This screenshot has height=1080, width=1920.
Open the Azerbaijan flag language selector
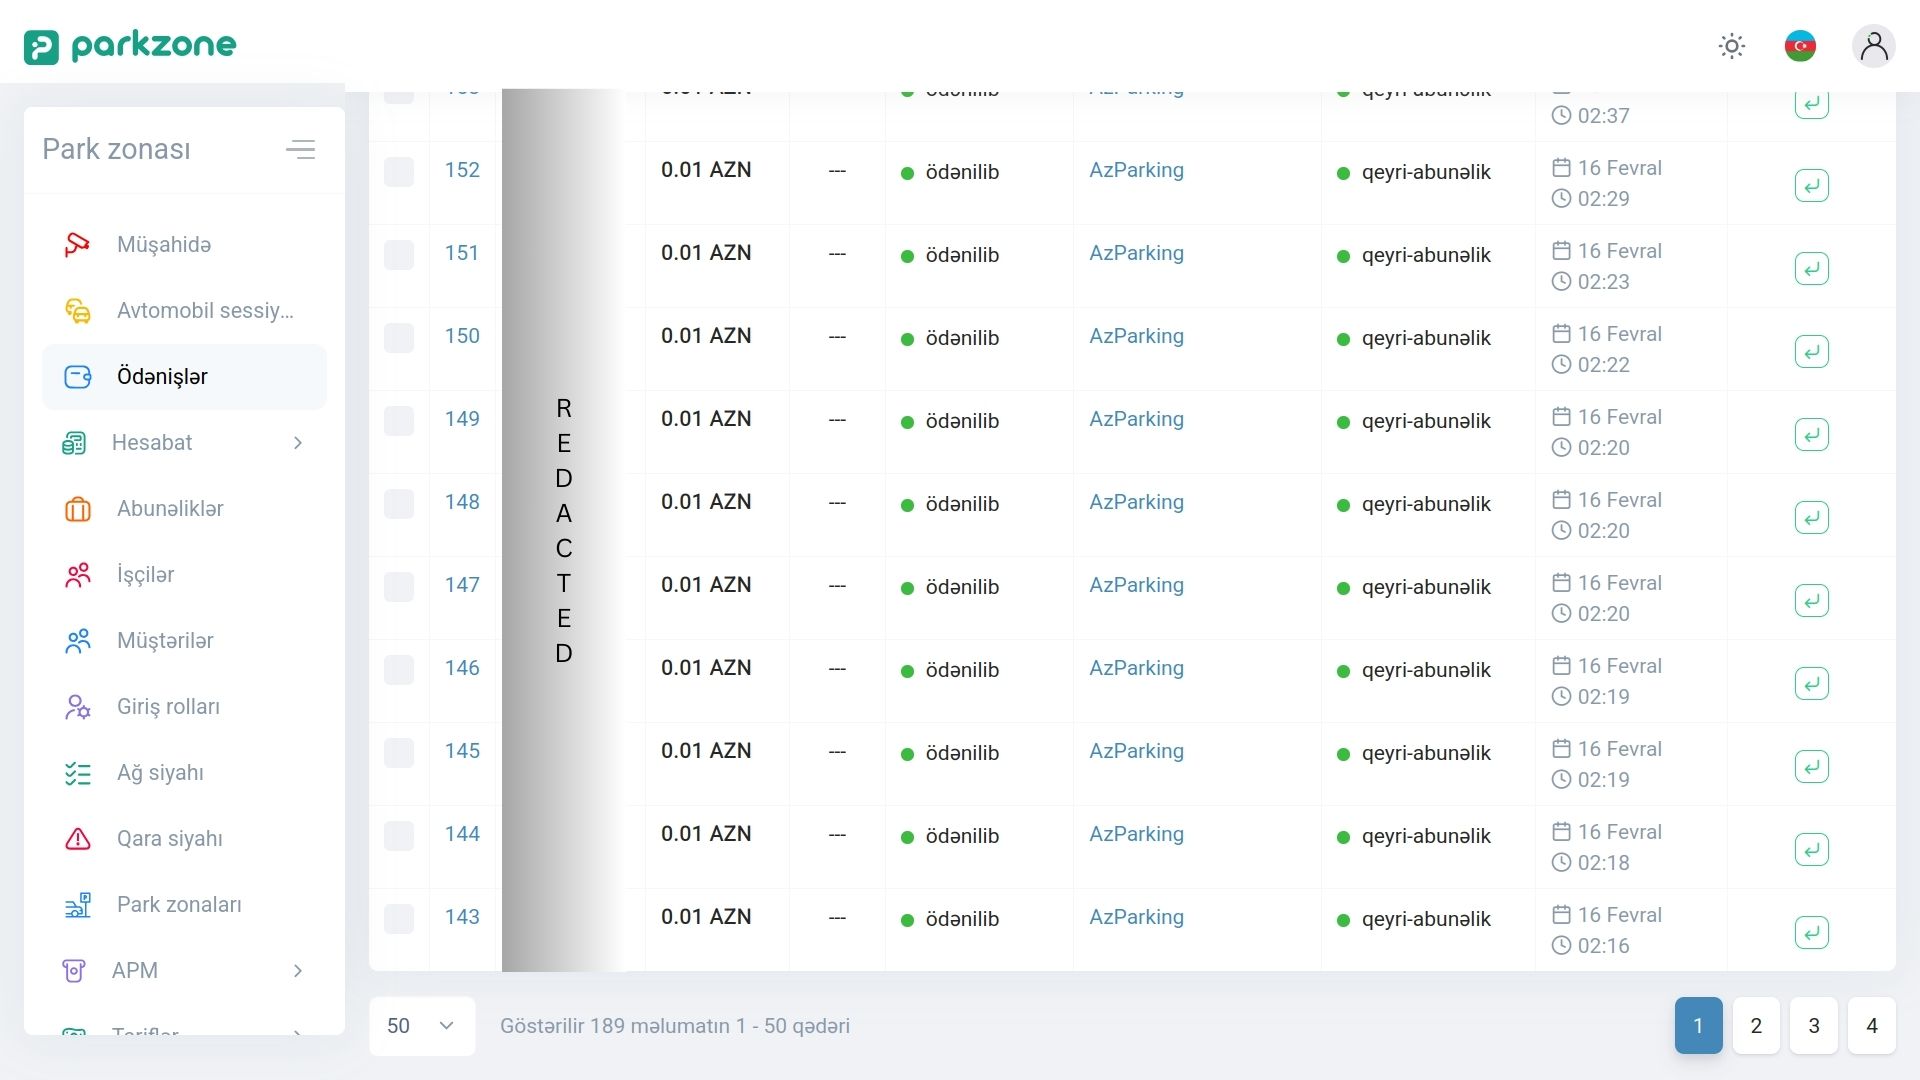pos(1800,46)
